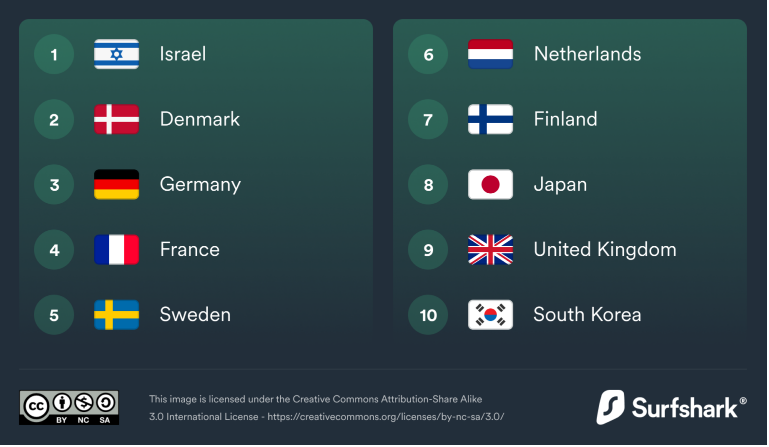Viewport: 769px width, 447px height.
Task: Click the Germany country label
Action: (200, 185)
